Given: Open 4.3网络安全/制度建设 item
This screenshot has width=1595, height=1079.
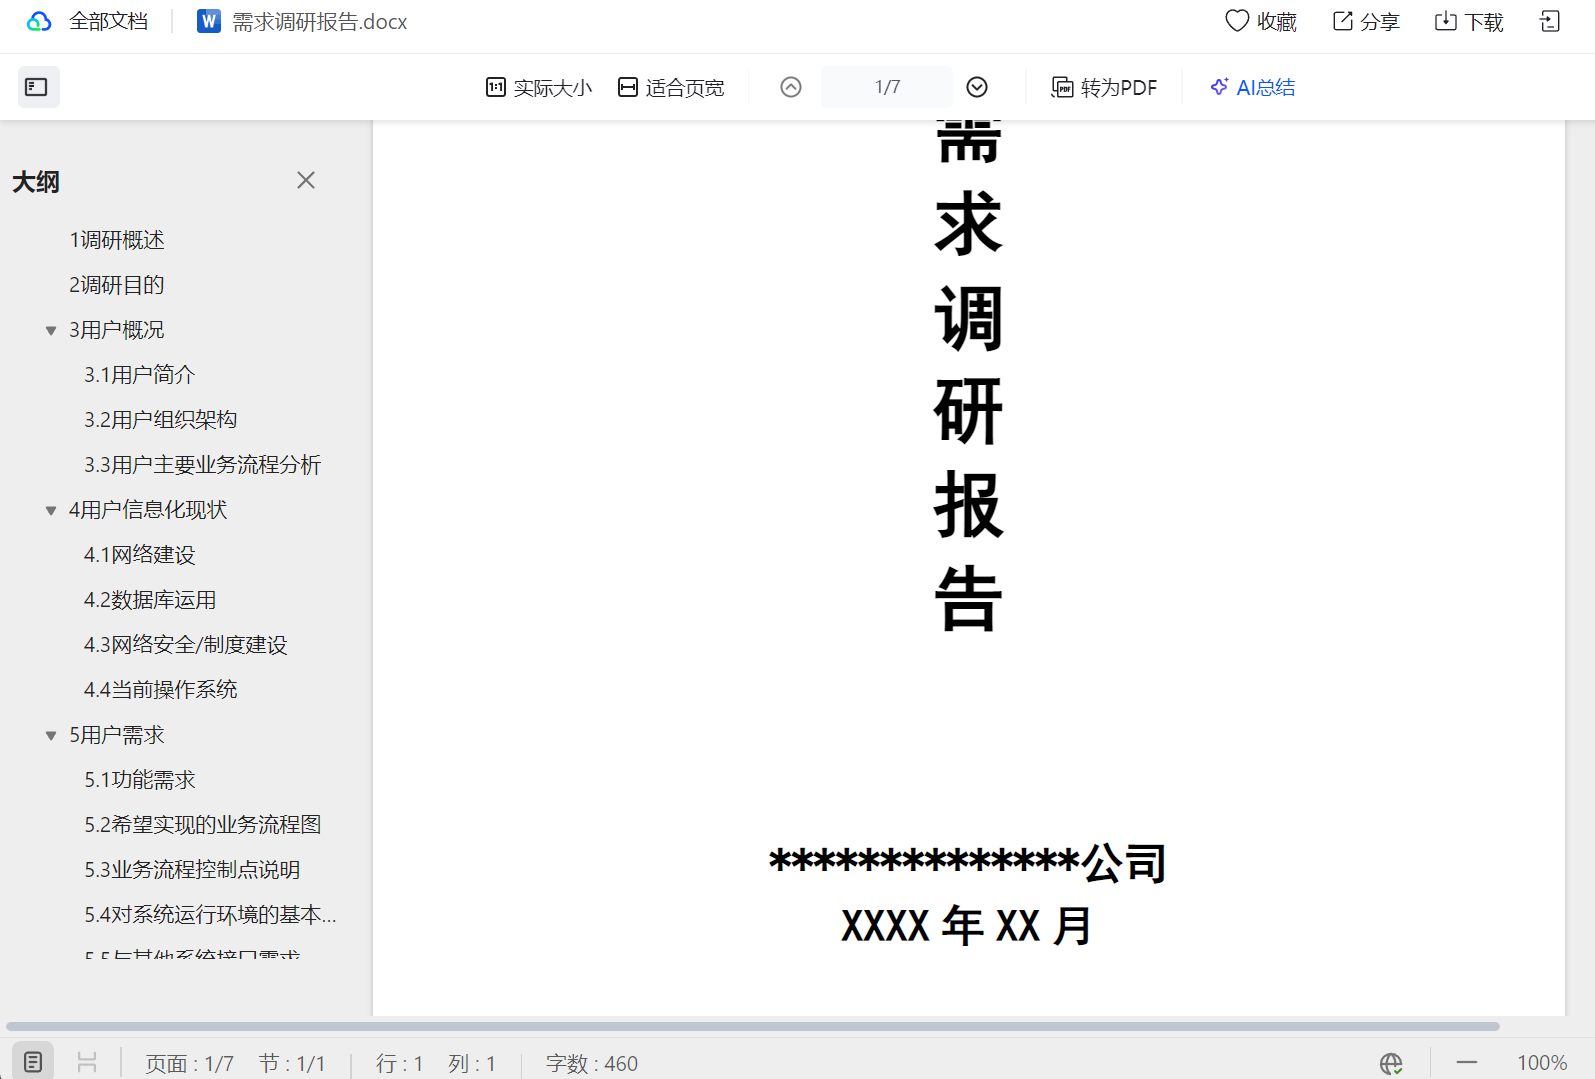Looking at the screenshot, I should [x=186, y=645].
